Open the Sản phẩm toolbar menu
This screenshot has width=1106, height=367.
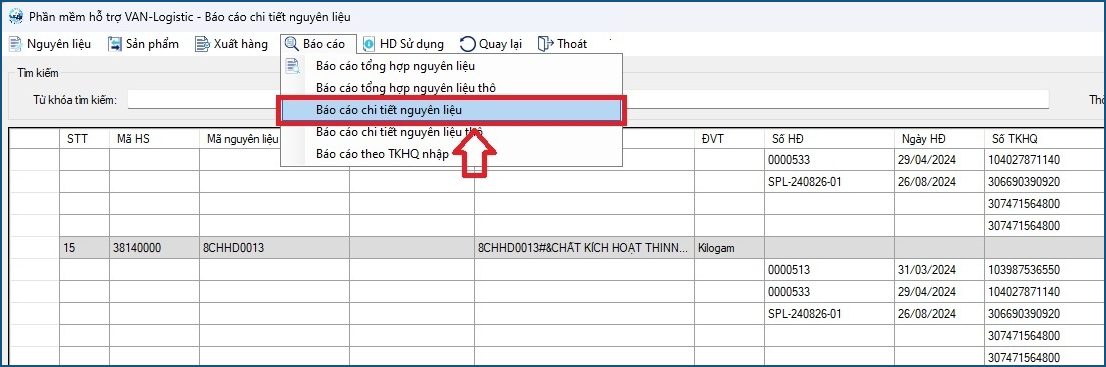pyautogui.click(x=144, y=44)
